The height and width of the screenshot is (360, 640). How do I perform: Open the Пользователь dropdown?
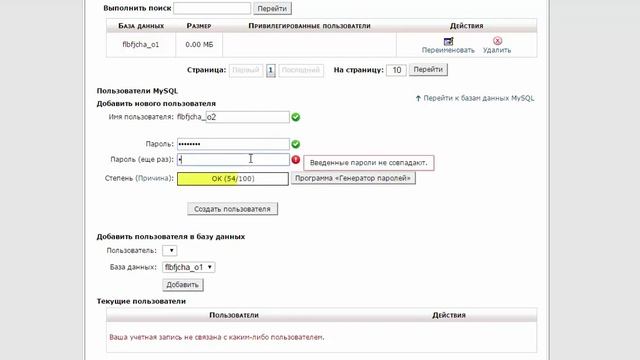point(169,250)
